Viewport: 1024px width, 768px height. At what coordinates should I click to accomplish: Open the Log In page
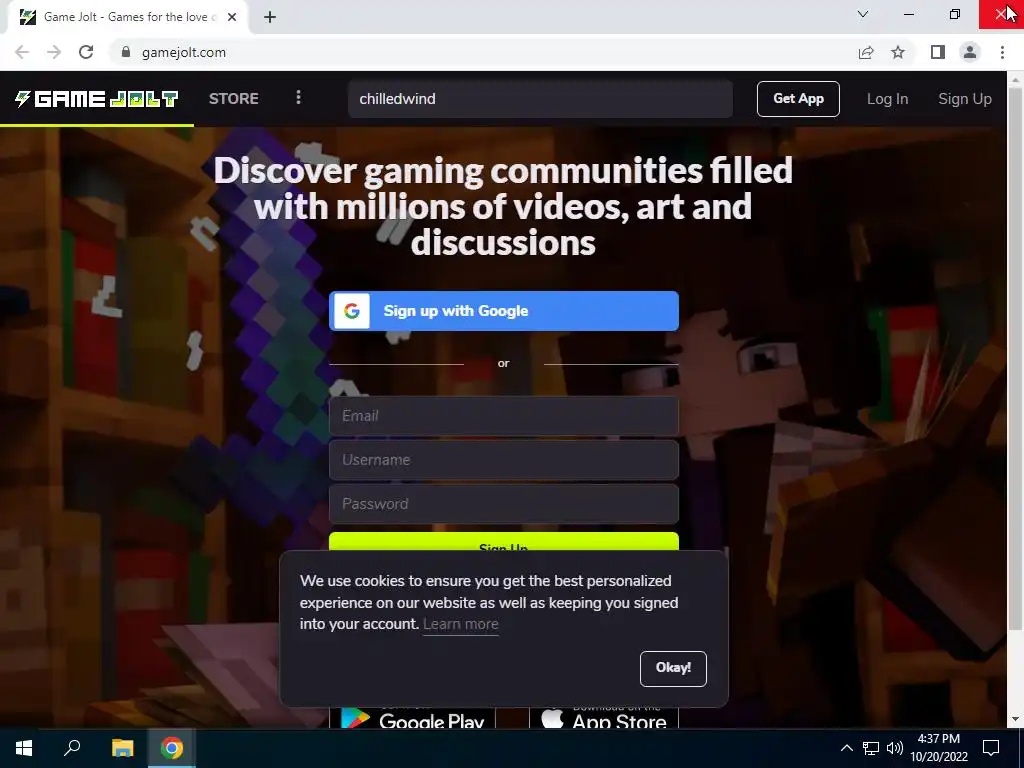[x=887, y=99]
